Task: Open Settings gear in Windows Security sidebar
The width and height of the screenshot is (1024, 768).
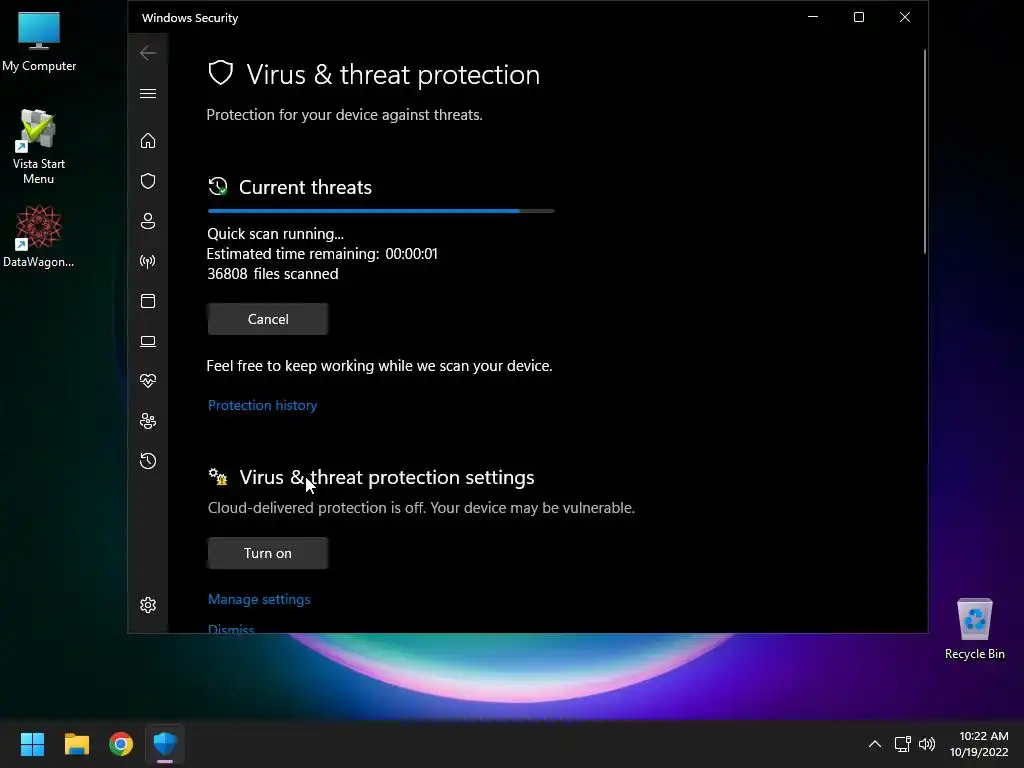Action: pos(148,605)
